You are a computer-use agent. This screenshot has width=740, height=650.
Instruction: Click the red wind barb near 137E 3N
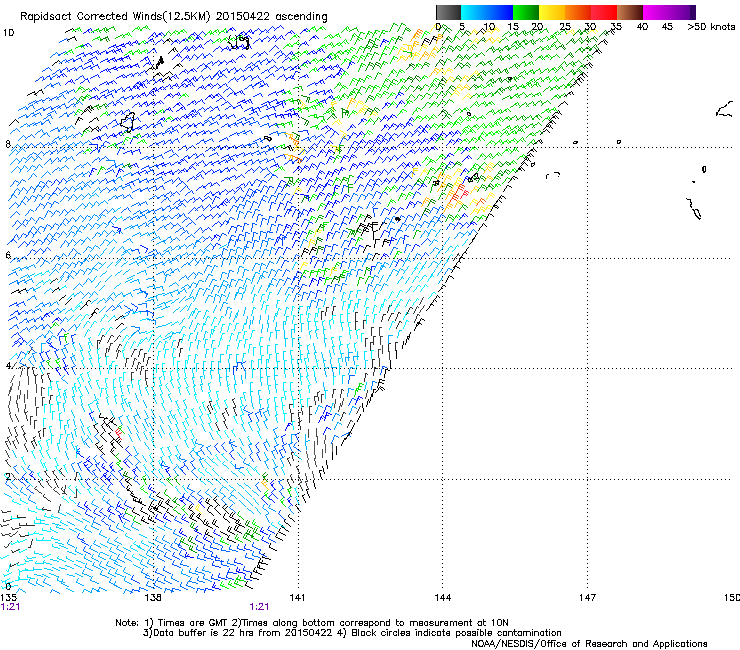(x=118, y=433)
